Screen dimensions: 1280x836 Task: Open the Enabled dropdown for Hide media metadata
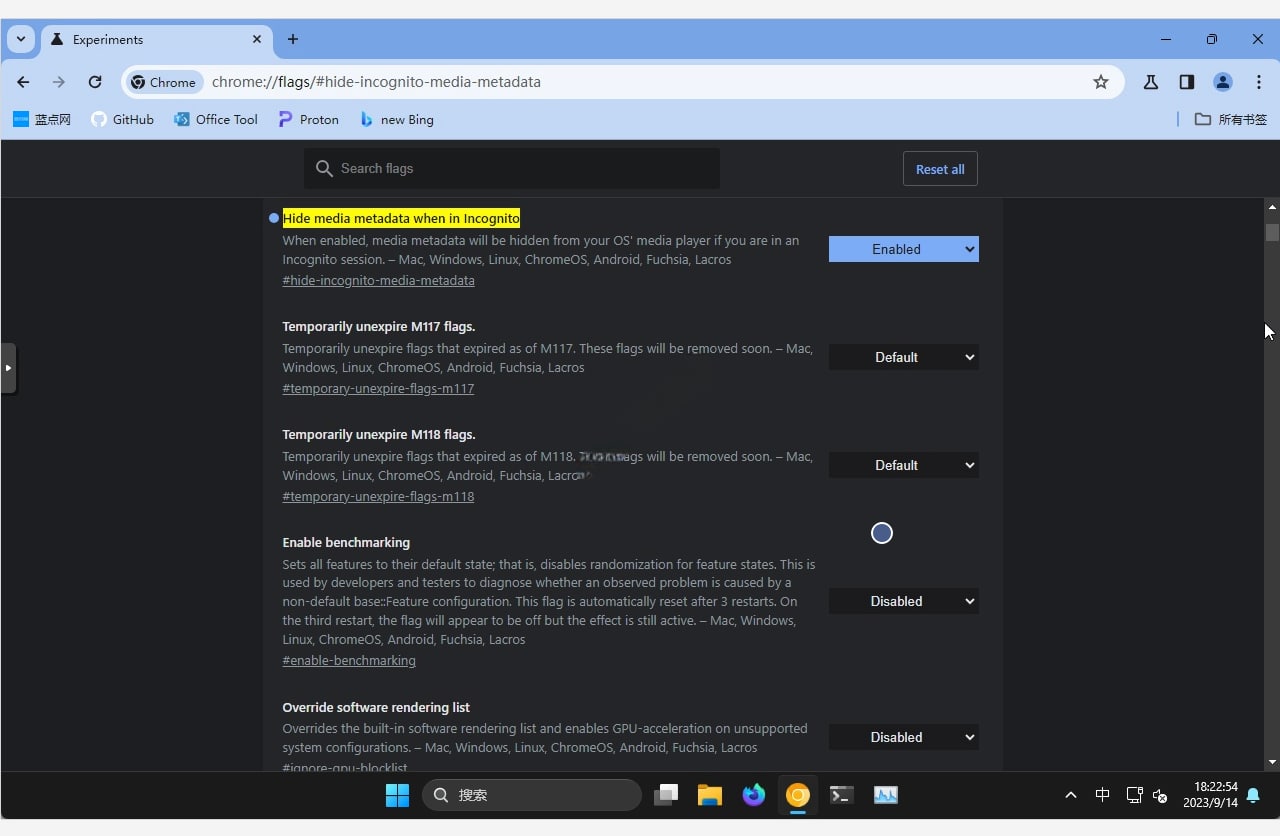tap(903, 249)
